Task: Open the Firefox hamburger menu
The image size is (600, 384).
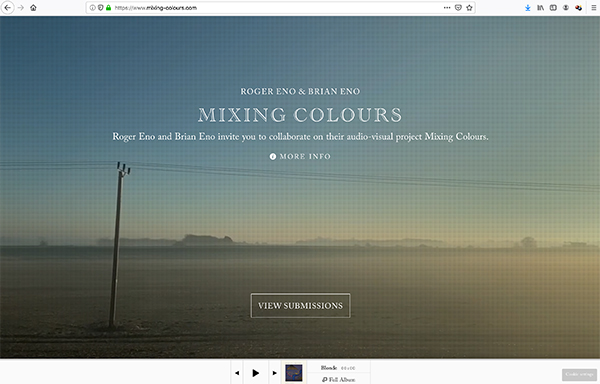Action: click(x=593, y=8)
